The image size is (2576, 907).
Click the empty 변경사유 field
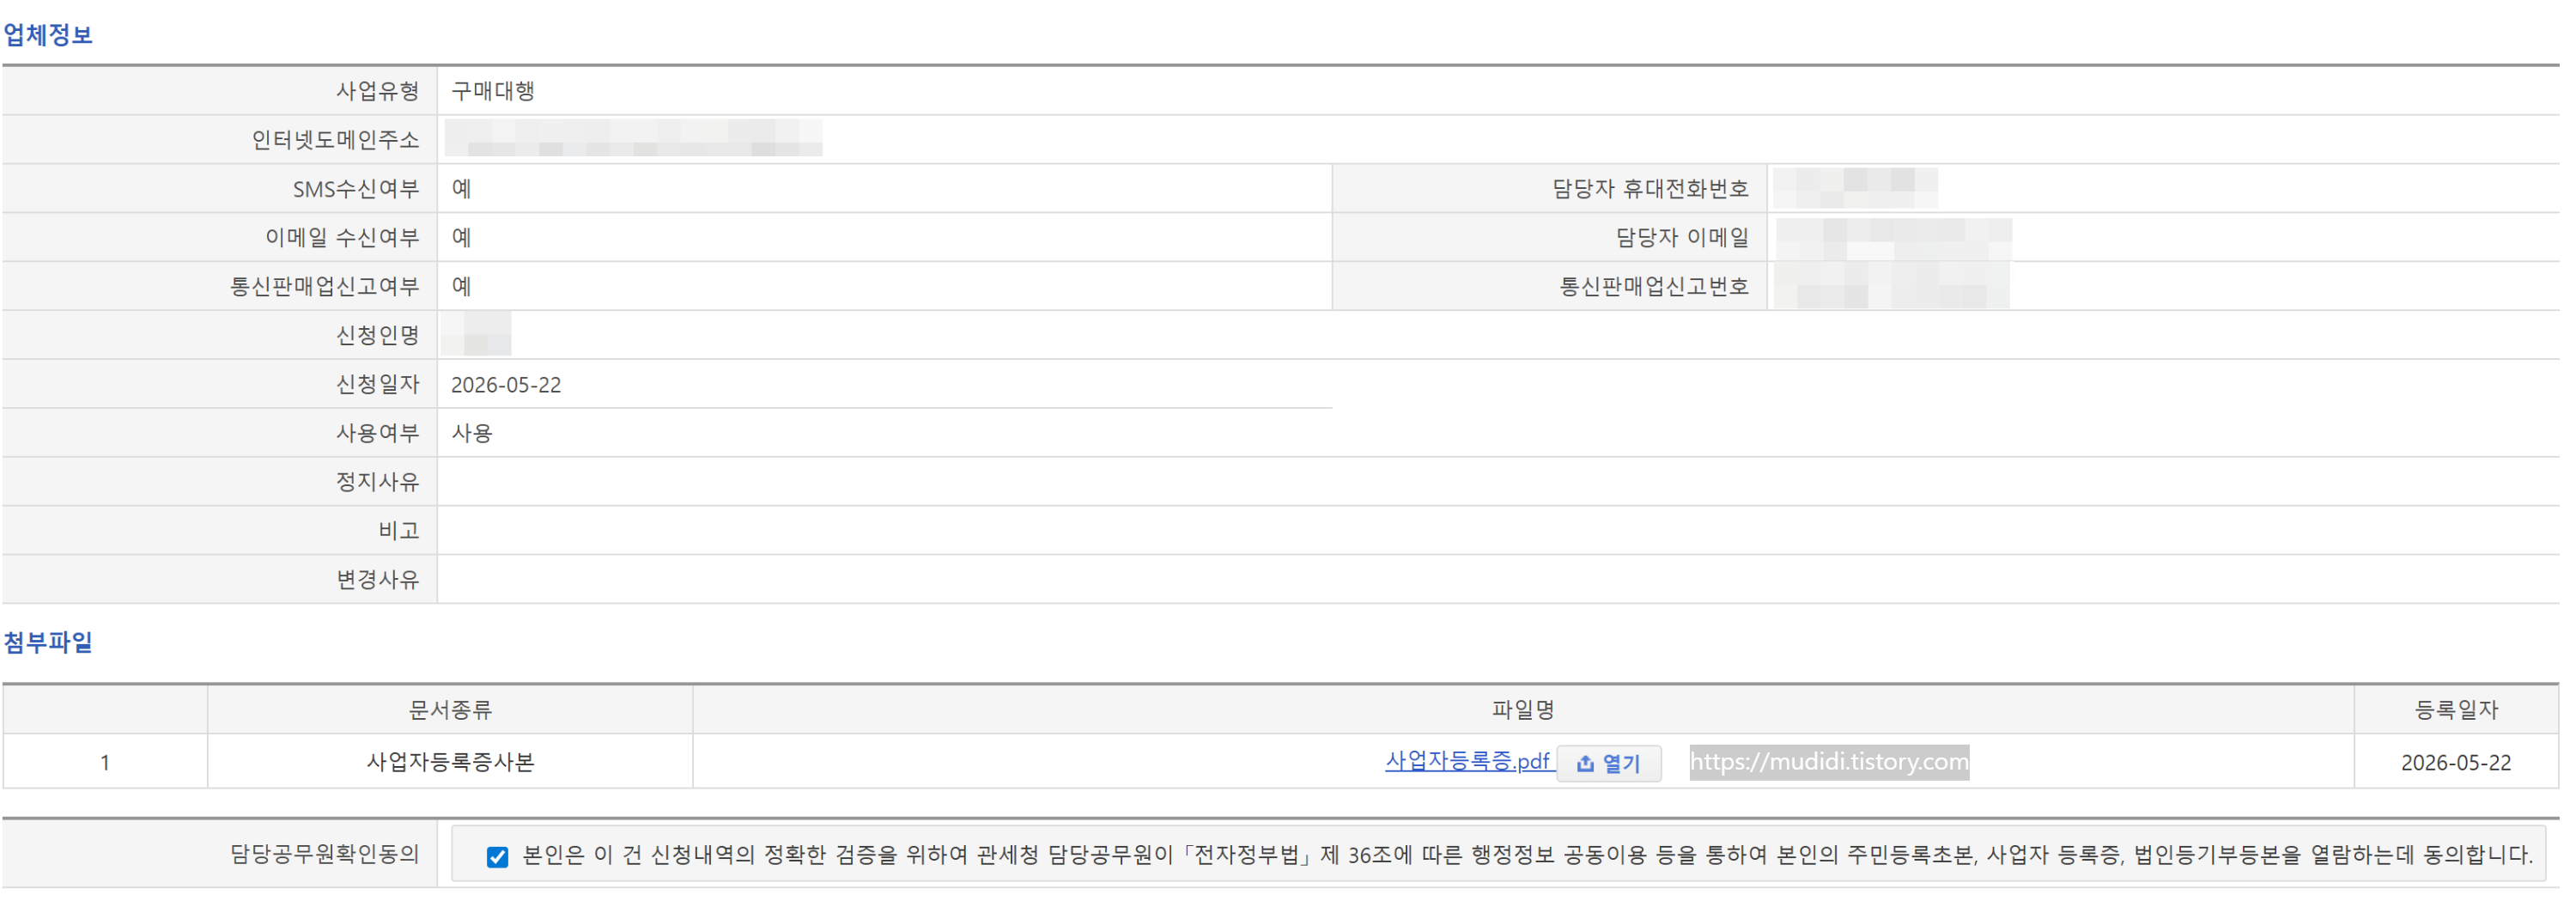coord(1498,580)
